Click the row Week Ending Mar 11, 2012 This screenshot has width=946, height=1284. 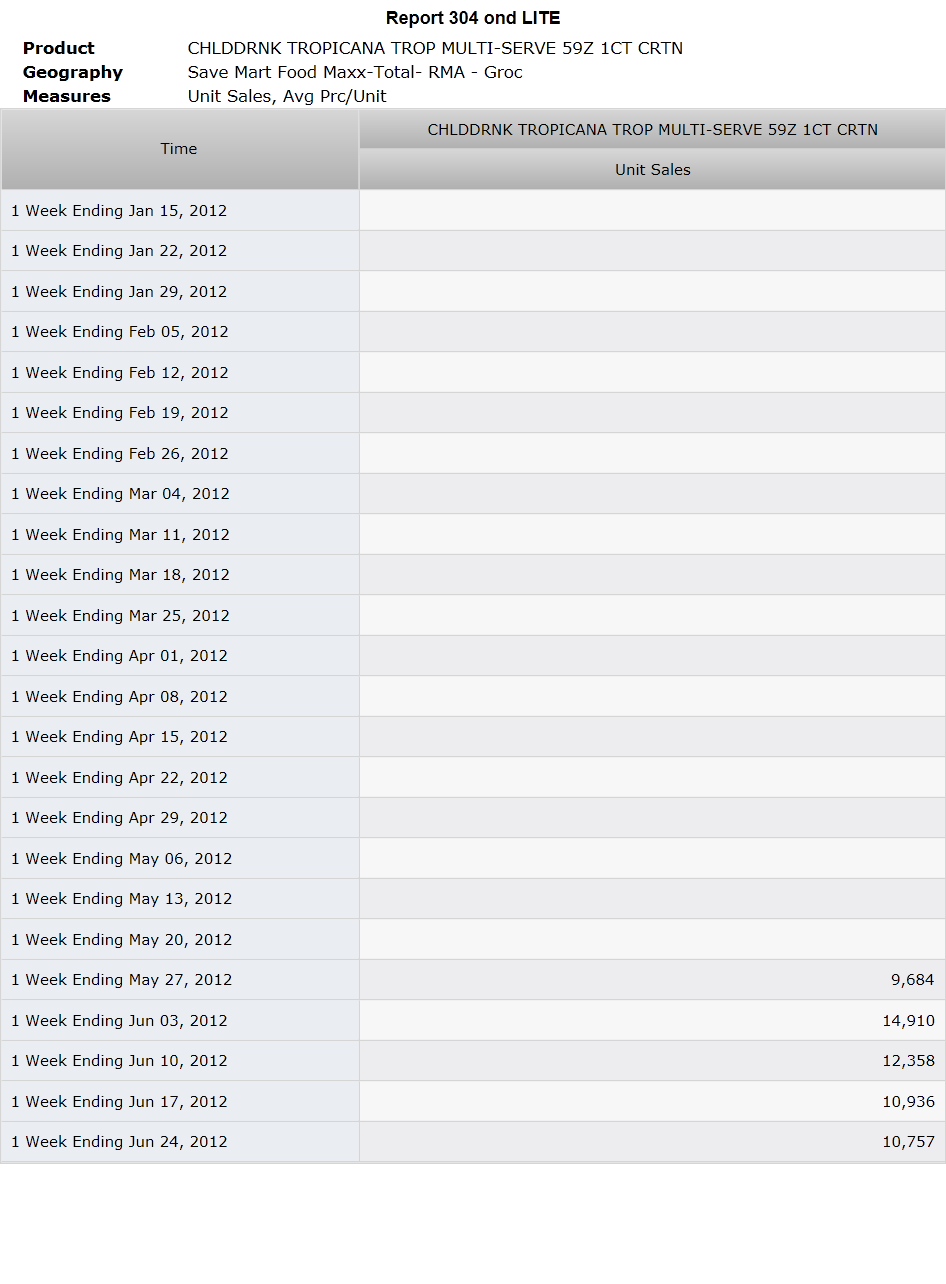coord(473,535)
